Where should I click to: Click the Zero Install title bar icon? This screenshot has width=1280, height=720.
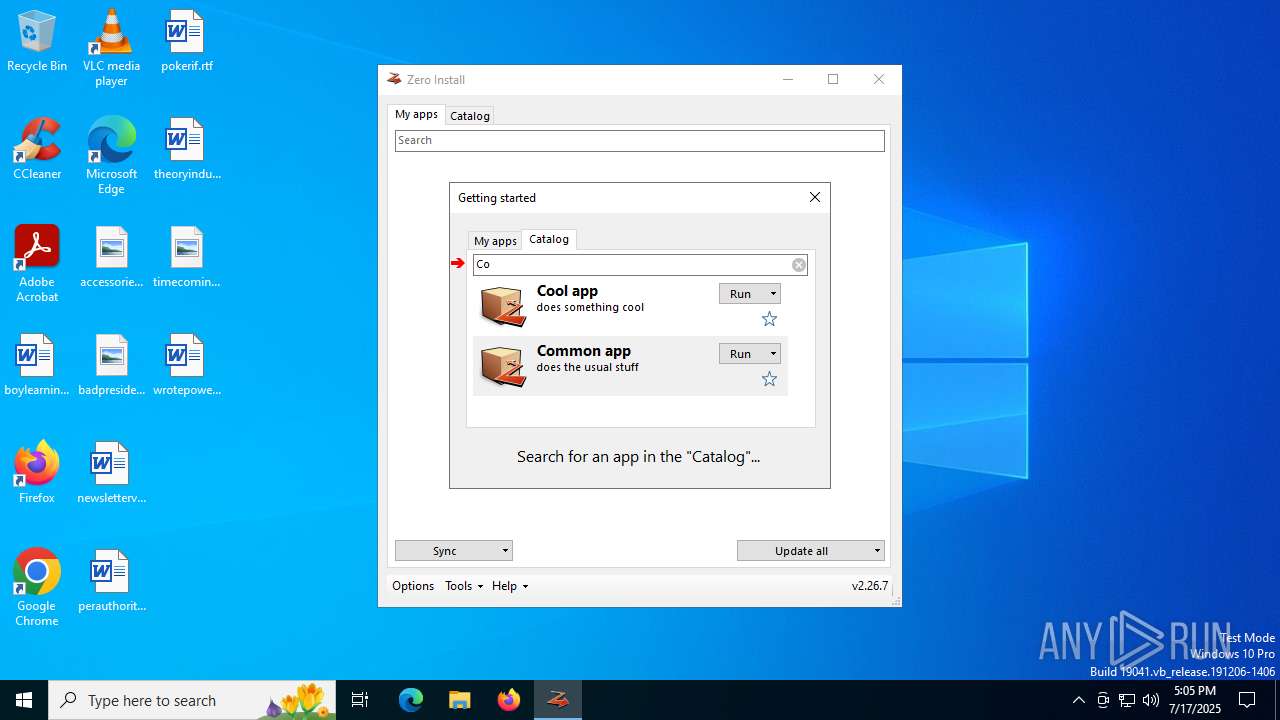[x=394, y=79]
